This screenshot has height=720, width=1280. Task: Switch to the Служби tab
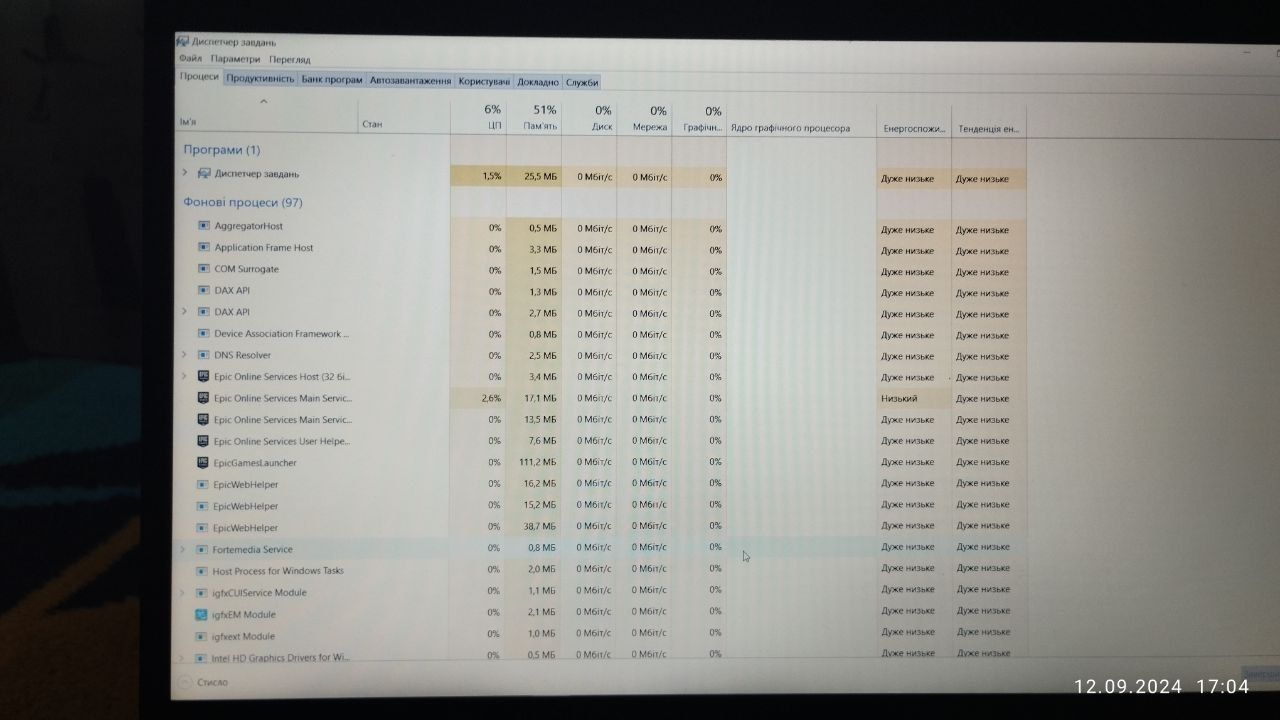pos(582,82)
